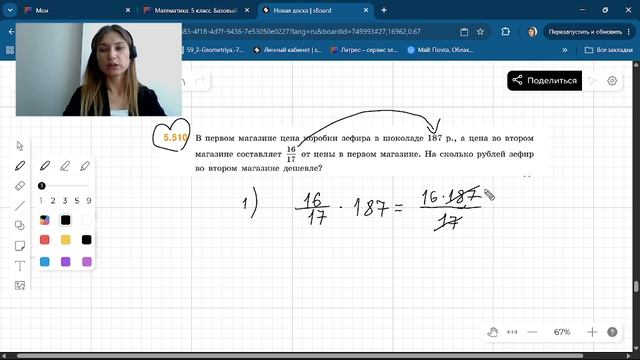The width and height of the screenshot is (640, 360).
Task: Insert an image onto the board
Action: pos(20,285)
